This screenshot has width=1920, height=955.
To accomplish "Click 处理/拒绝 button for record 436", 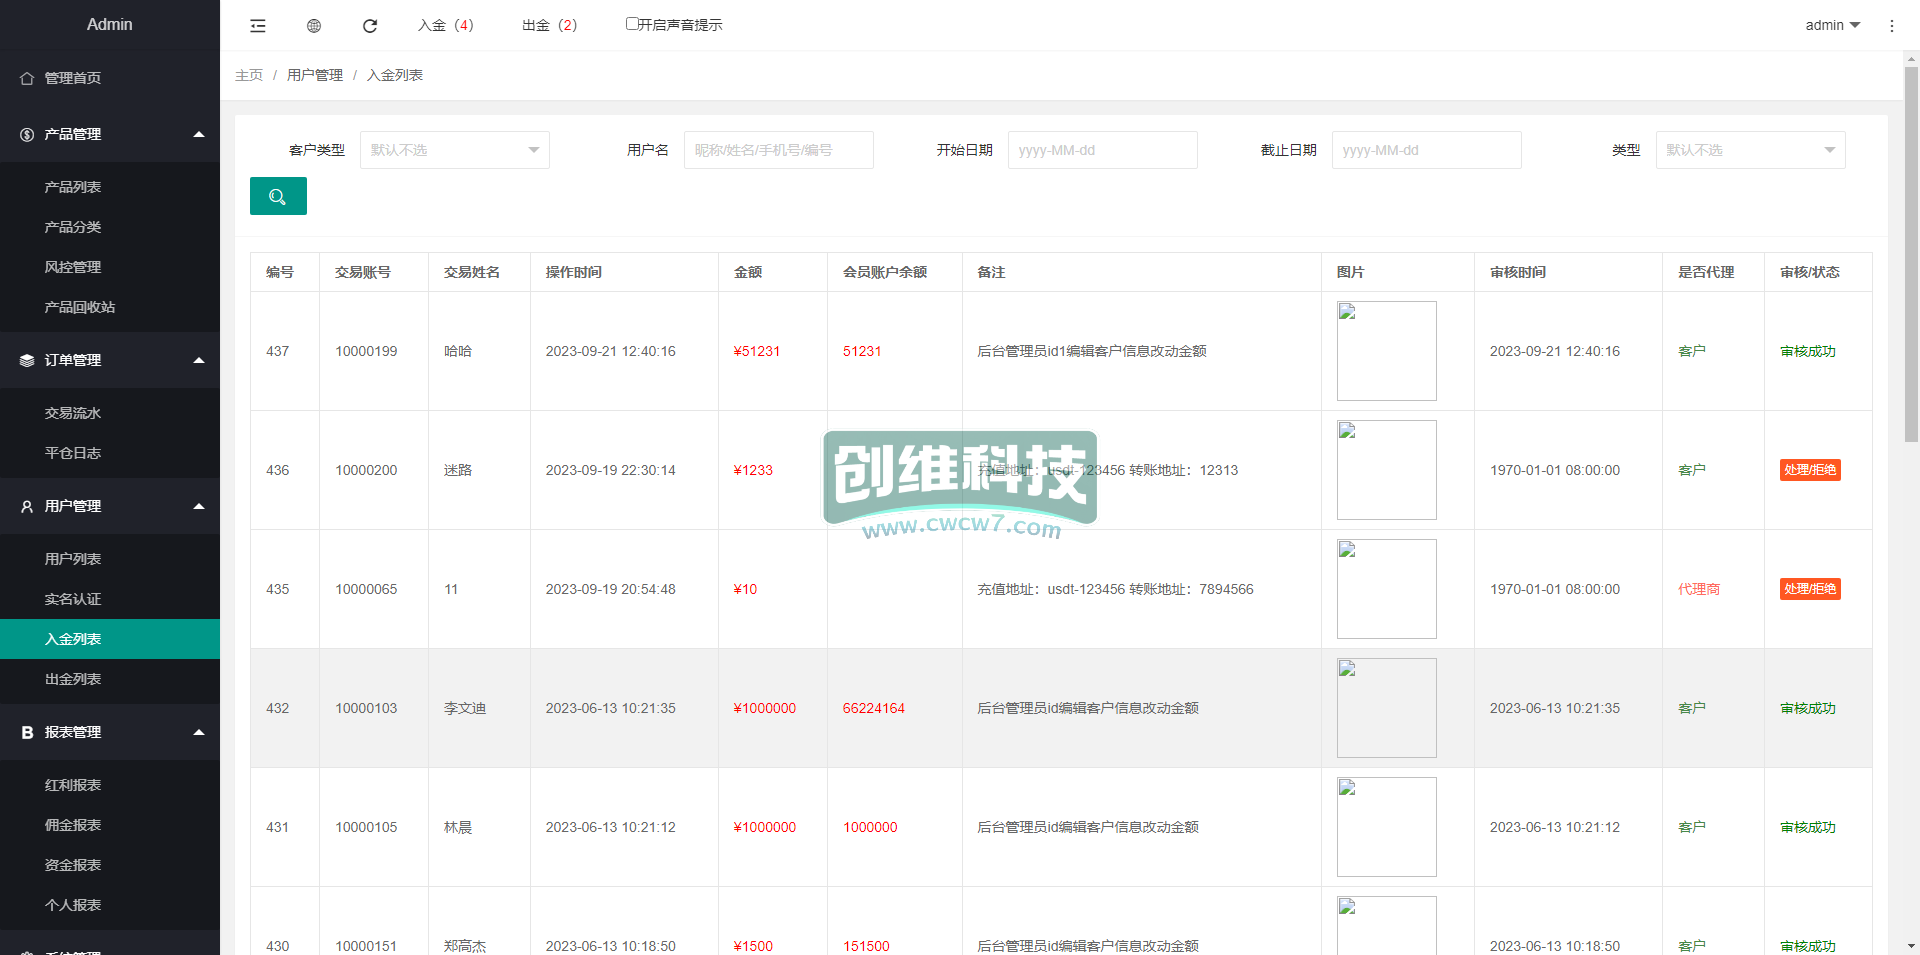I will [1810, 470].
